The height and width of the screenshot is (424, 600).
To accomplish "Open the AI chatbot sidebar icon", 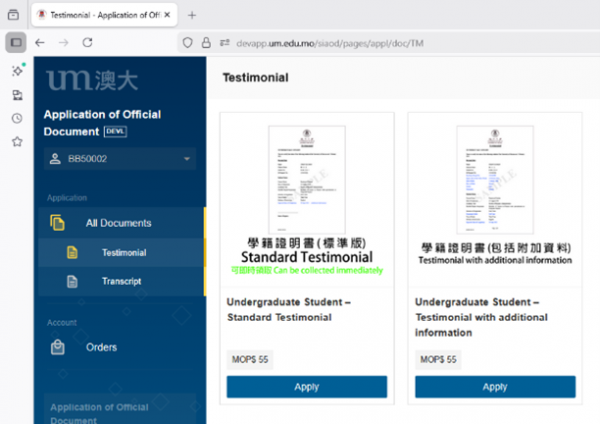I will tap(16, 71).
